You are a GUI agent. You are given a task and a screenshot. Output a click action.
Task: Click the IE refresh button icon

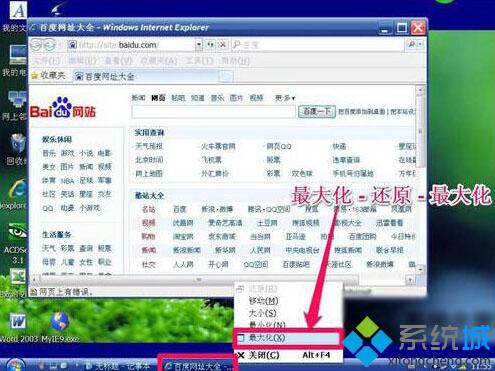coord(210,44)
